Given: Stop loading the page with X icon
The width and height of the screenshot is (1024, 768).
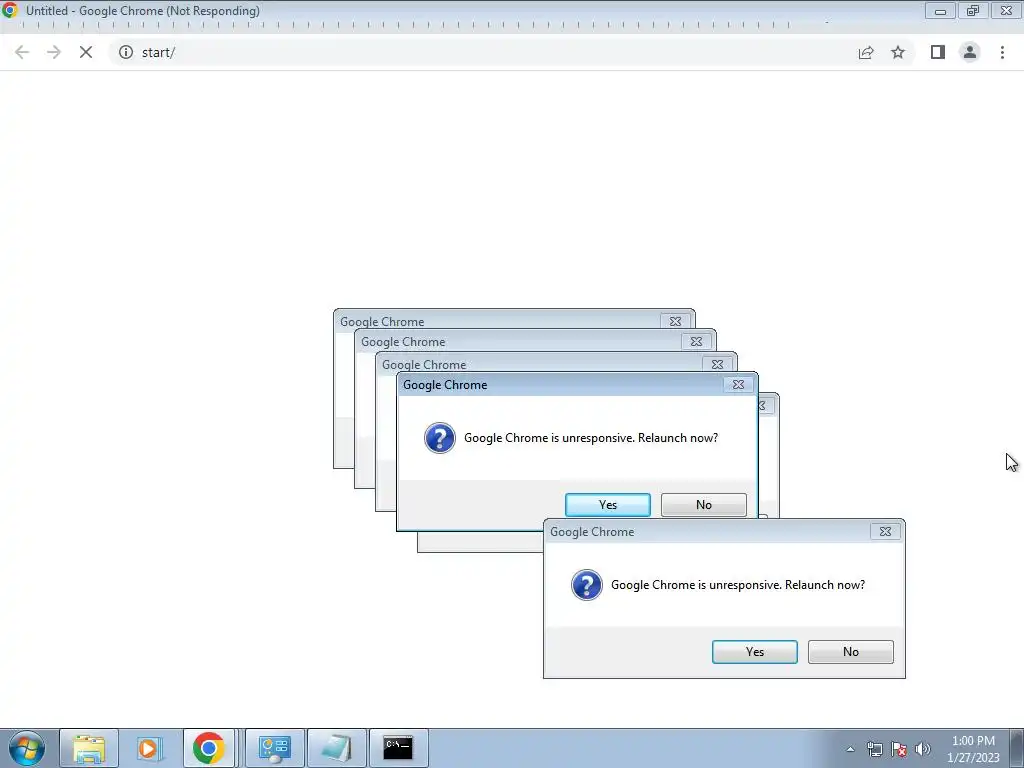Looking at the screenshot, I should (x=86, y=52).
